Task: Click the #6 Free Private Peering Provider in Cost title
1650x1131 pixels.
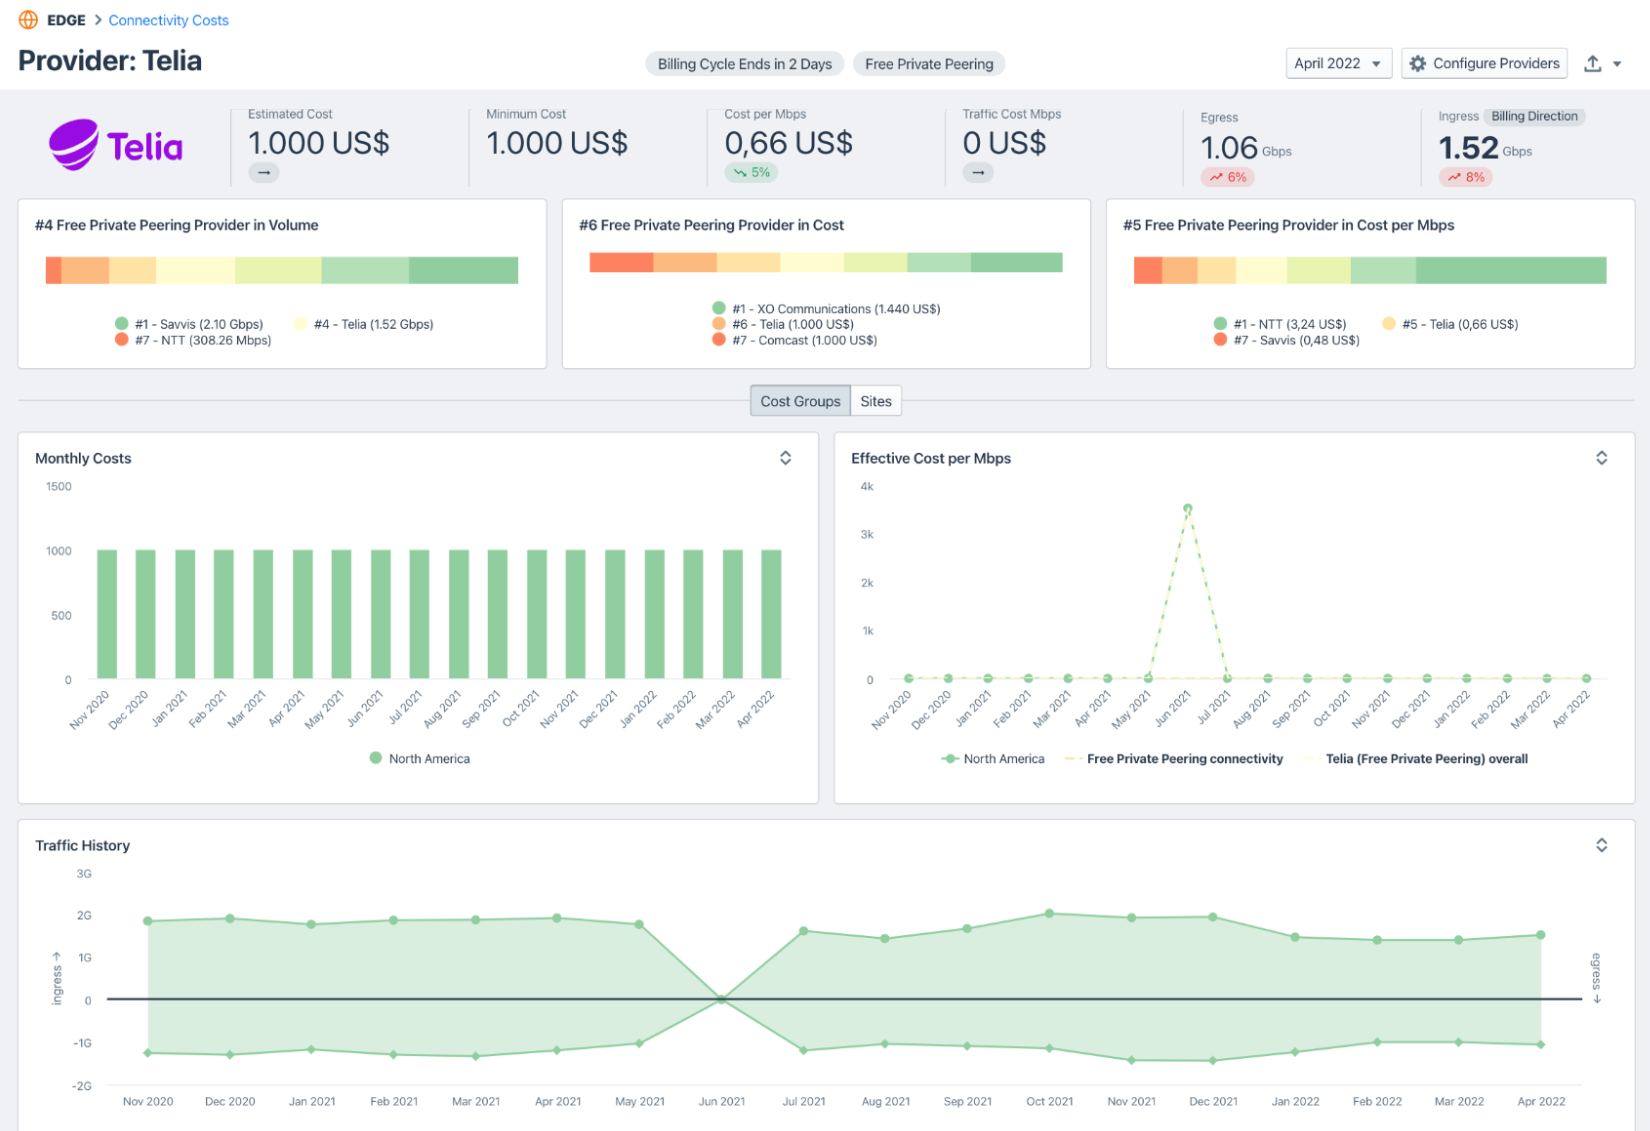Action: click(711, 225)
